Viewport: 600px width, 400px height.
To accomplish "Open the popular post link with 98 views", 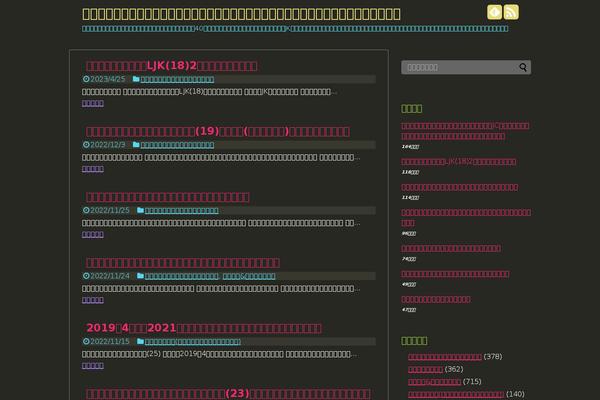I will (x=466, y=217).
